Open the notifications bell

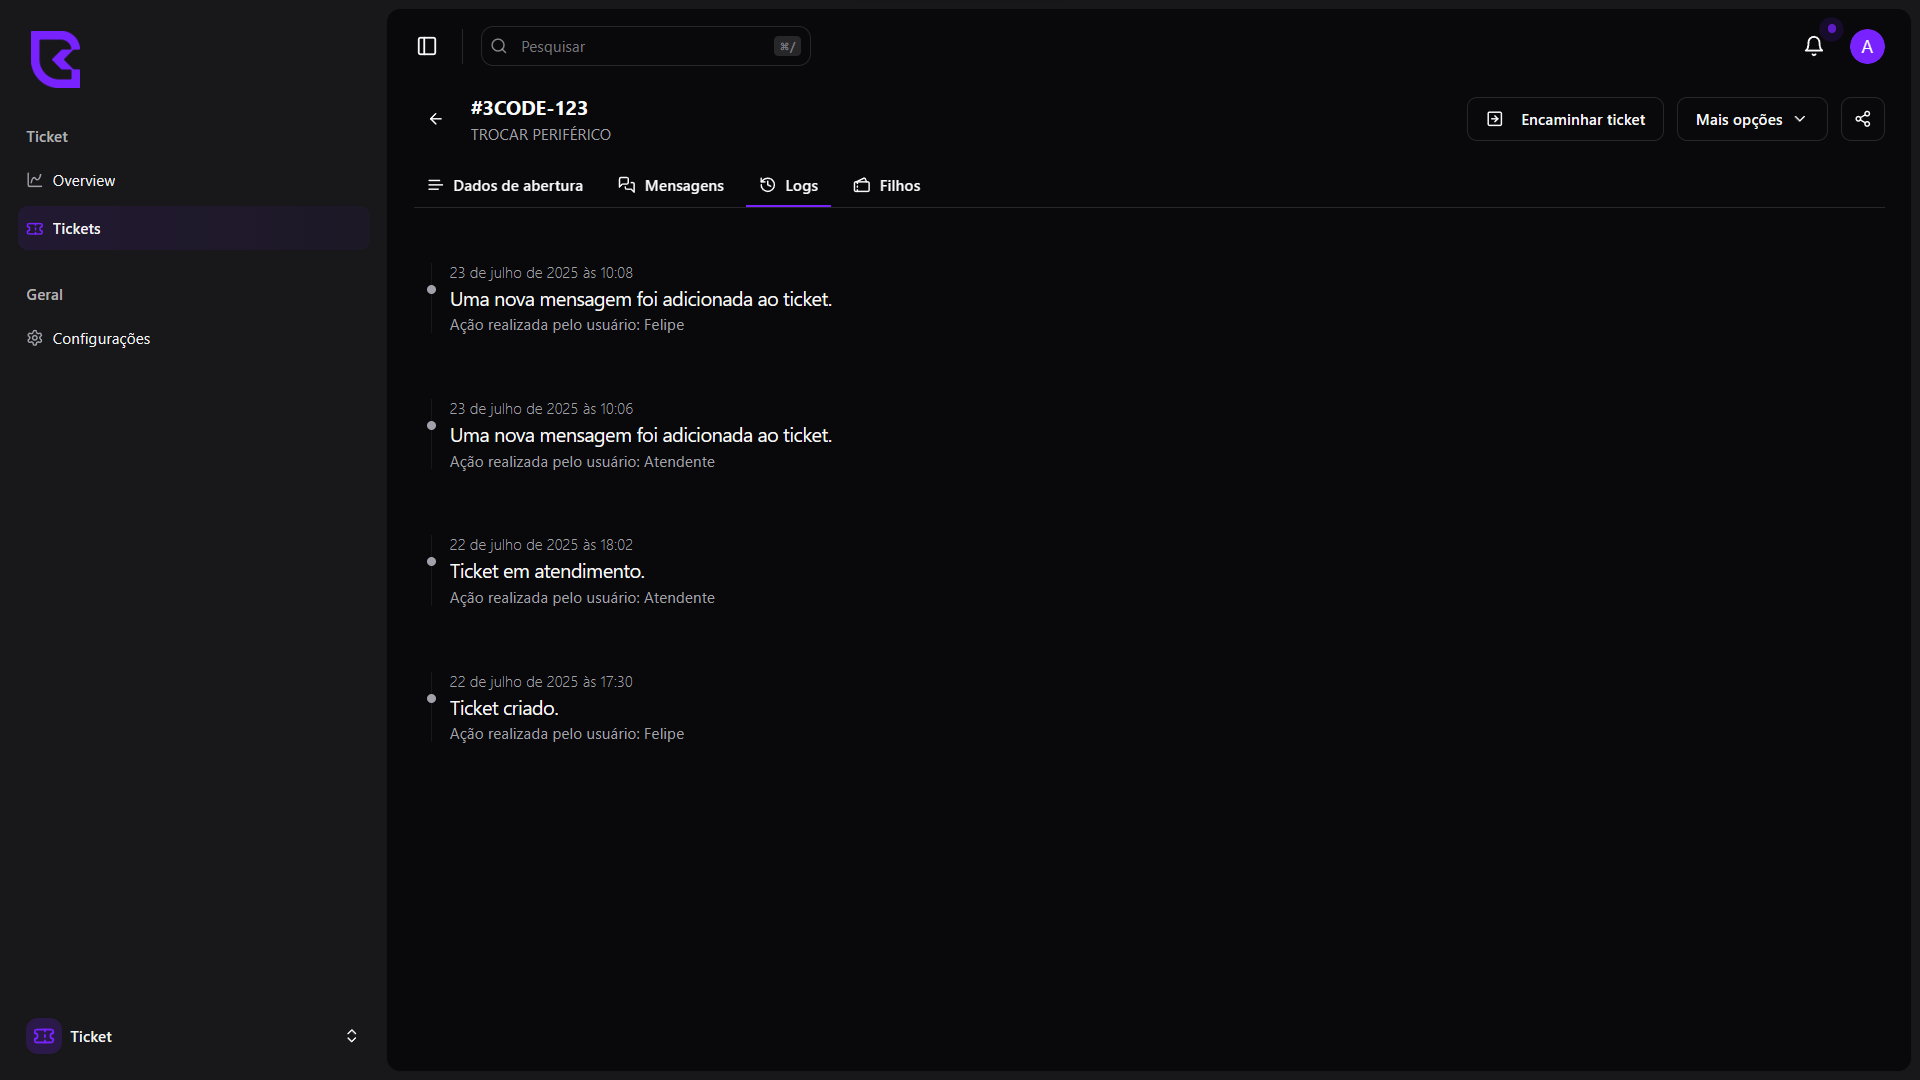[x=1813, y=47]
